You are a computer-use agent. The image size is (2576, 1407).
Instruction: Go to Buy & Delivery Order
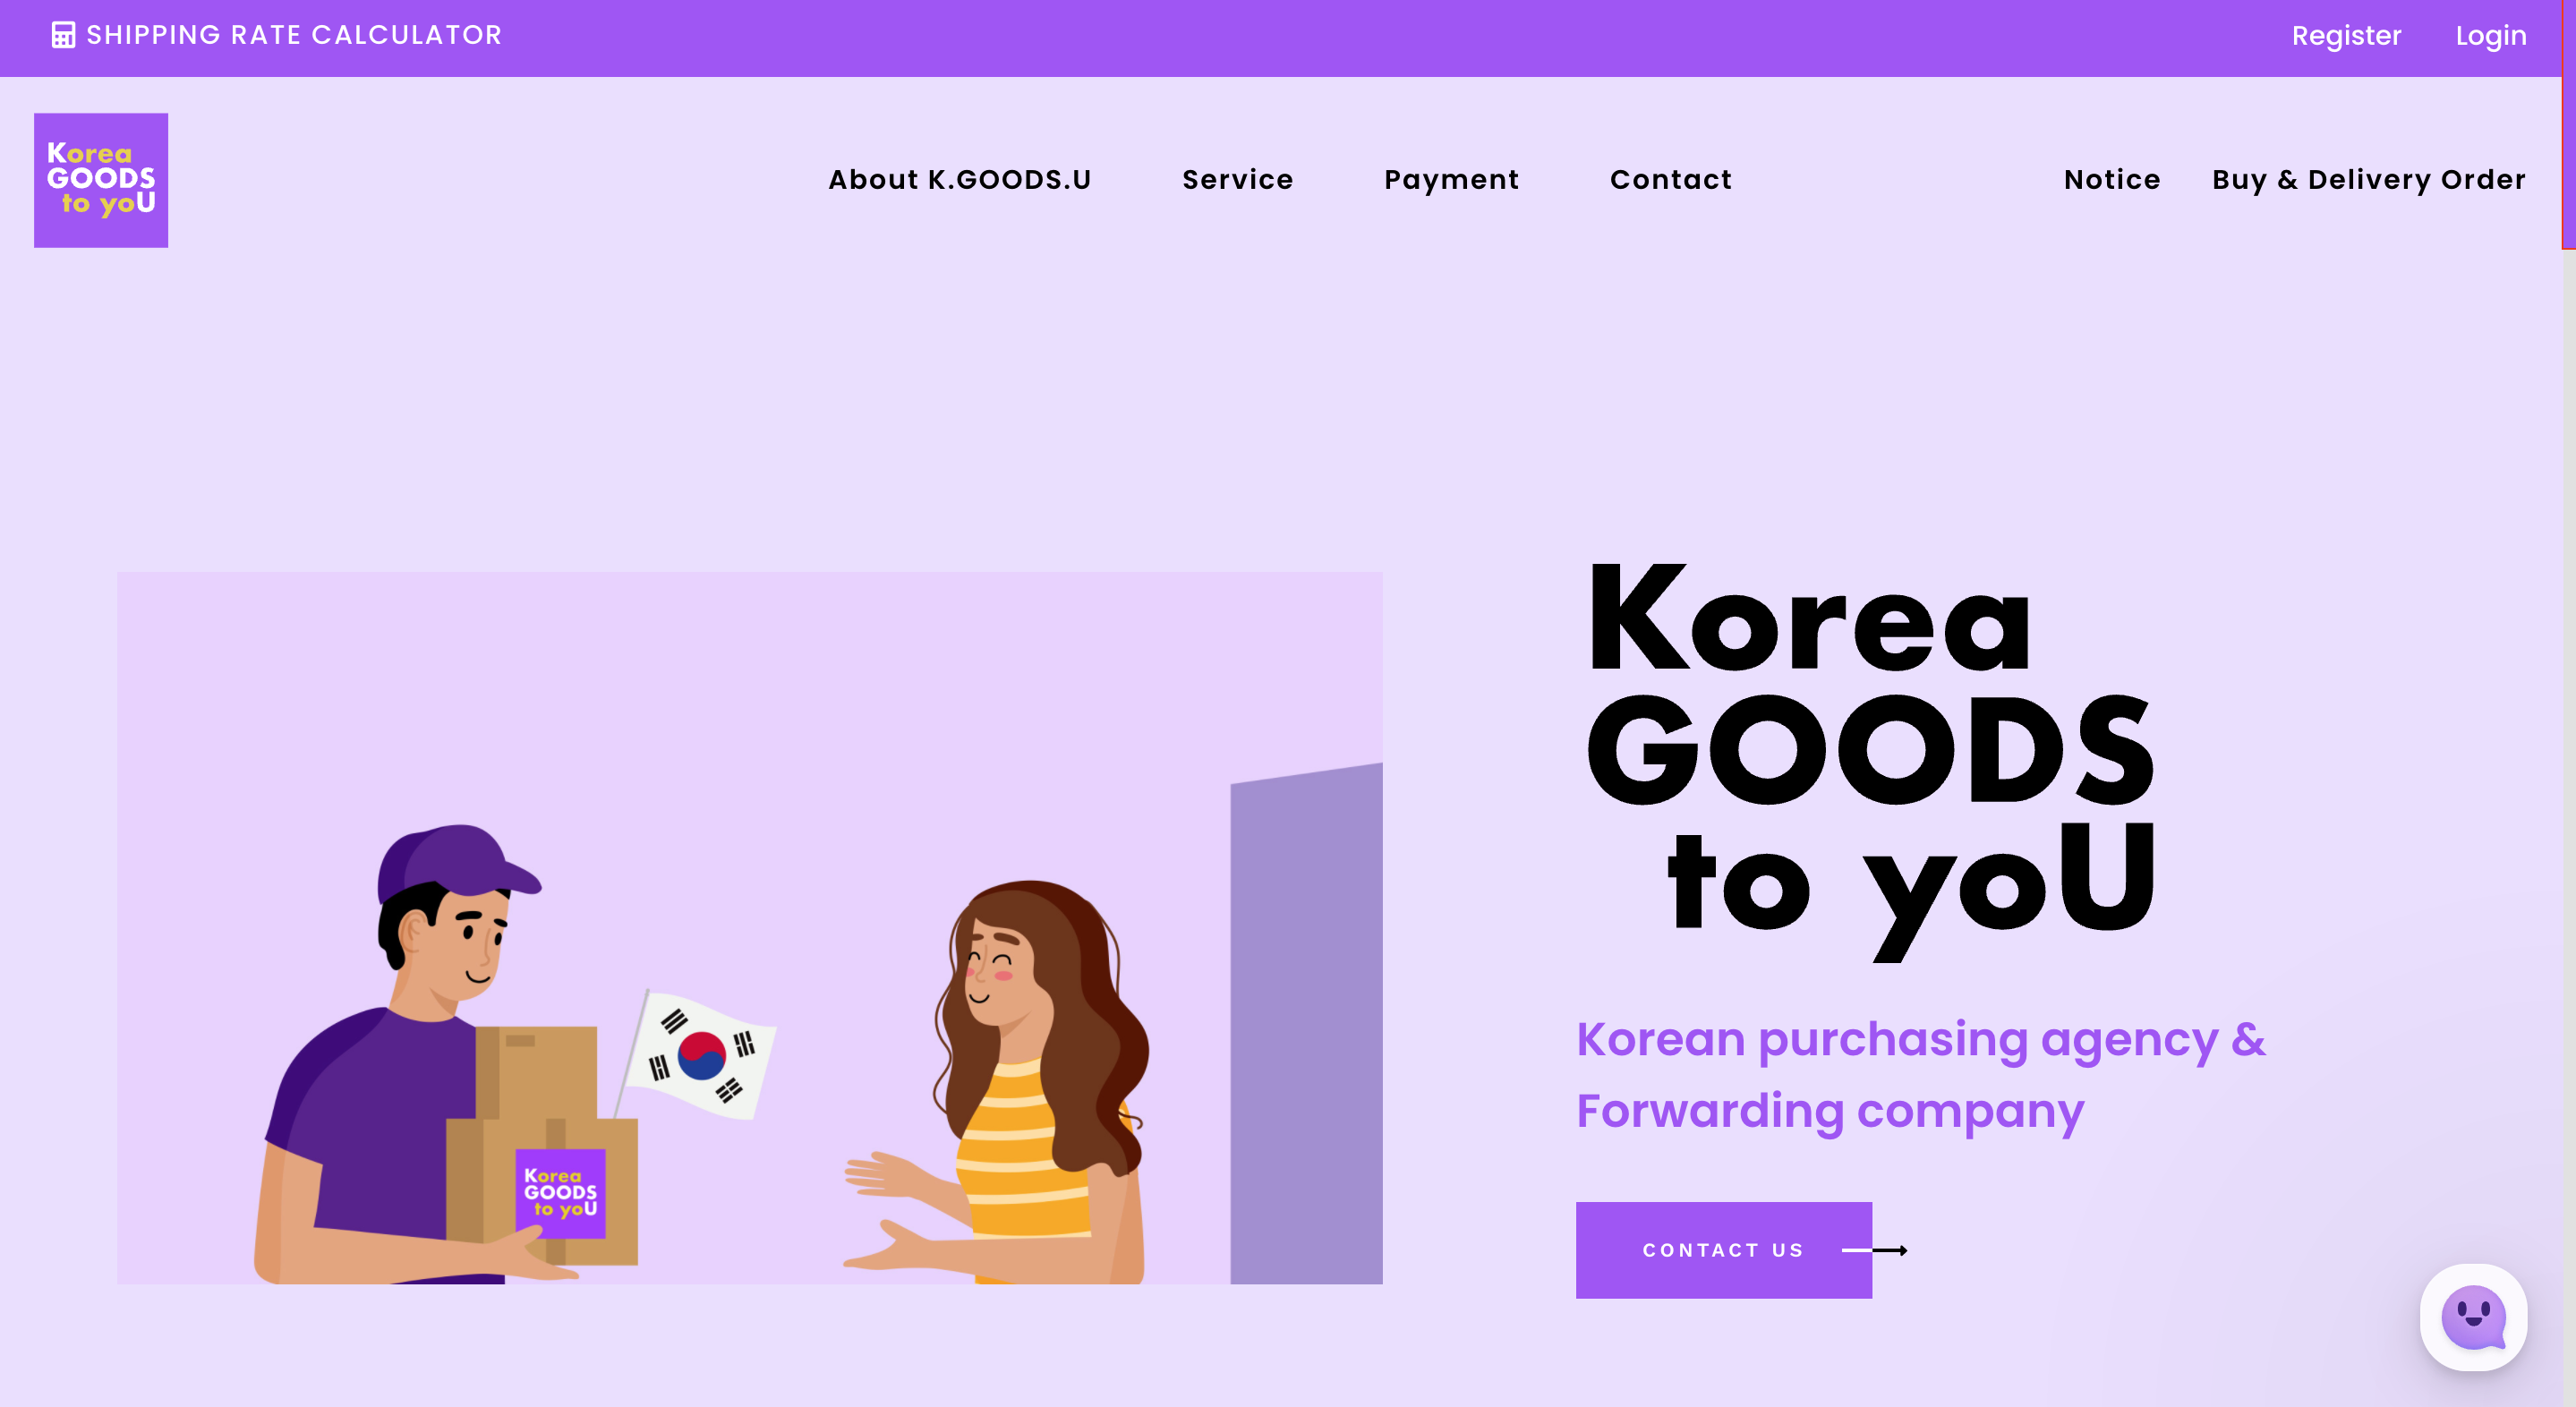point(2368,180)
